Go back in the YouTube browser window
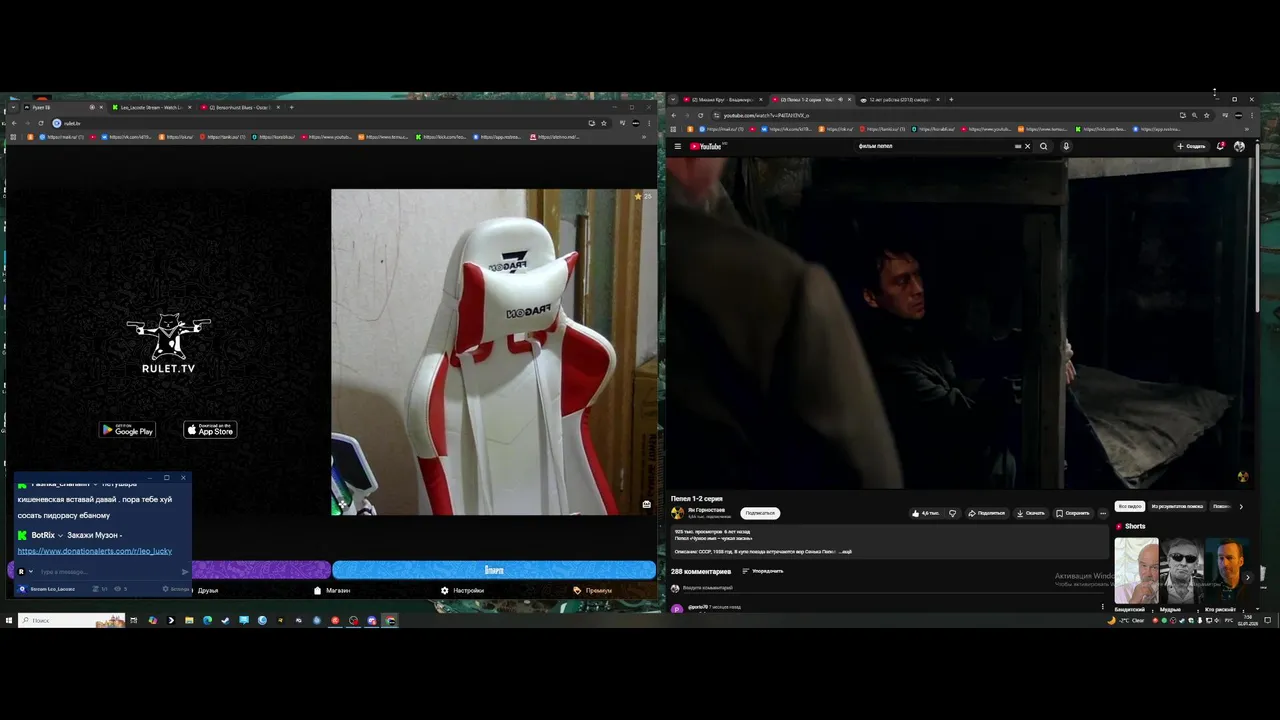This screenshot has height=720, width=1280. click(673, 115)
